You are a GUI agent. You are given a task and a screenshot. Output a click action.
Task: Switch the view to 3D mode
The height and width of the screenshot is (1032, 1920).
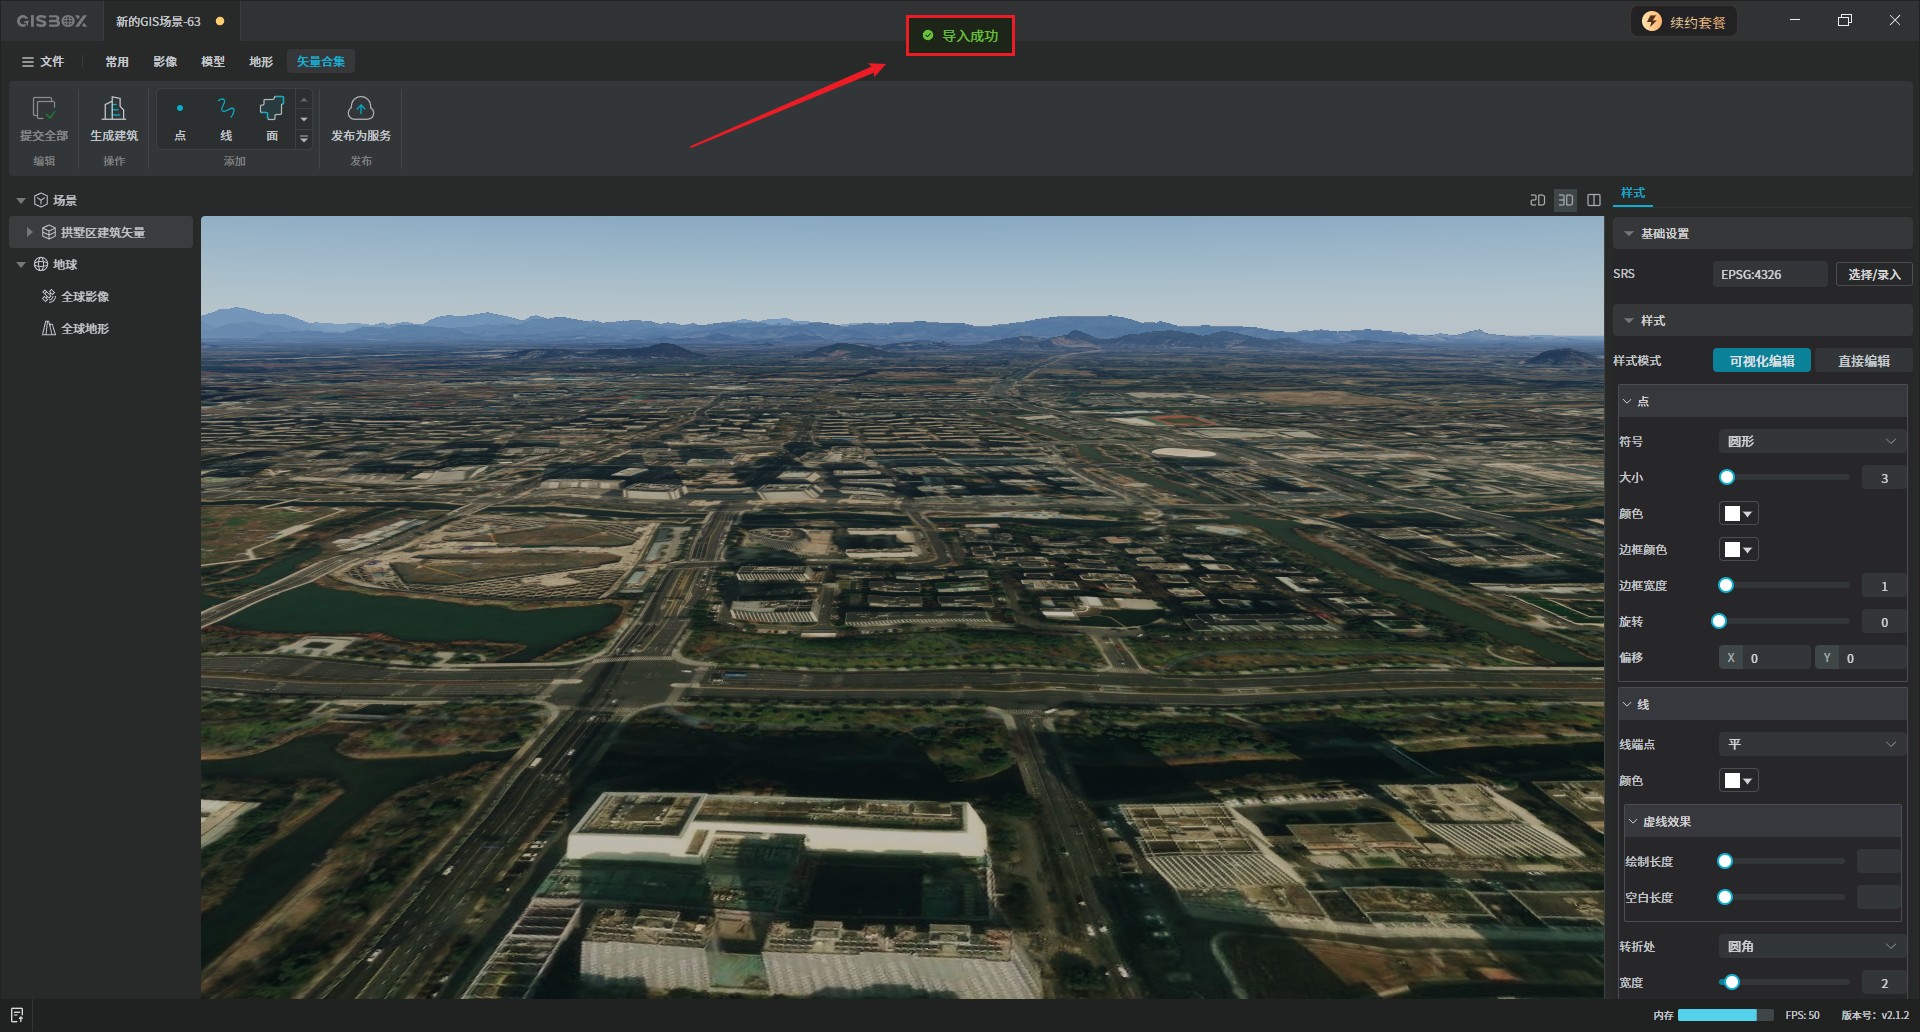click(1565, 200)
